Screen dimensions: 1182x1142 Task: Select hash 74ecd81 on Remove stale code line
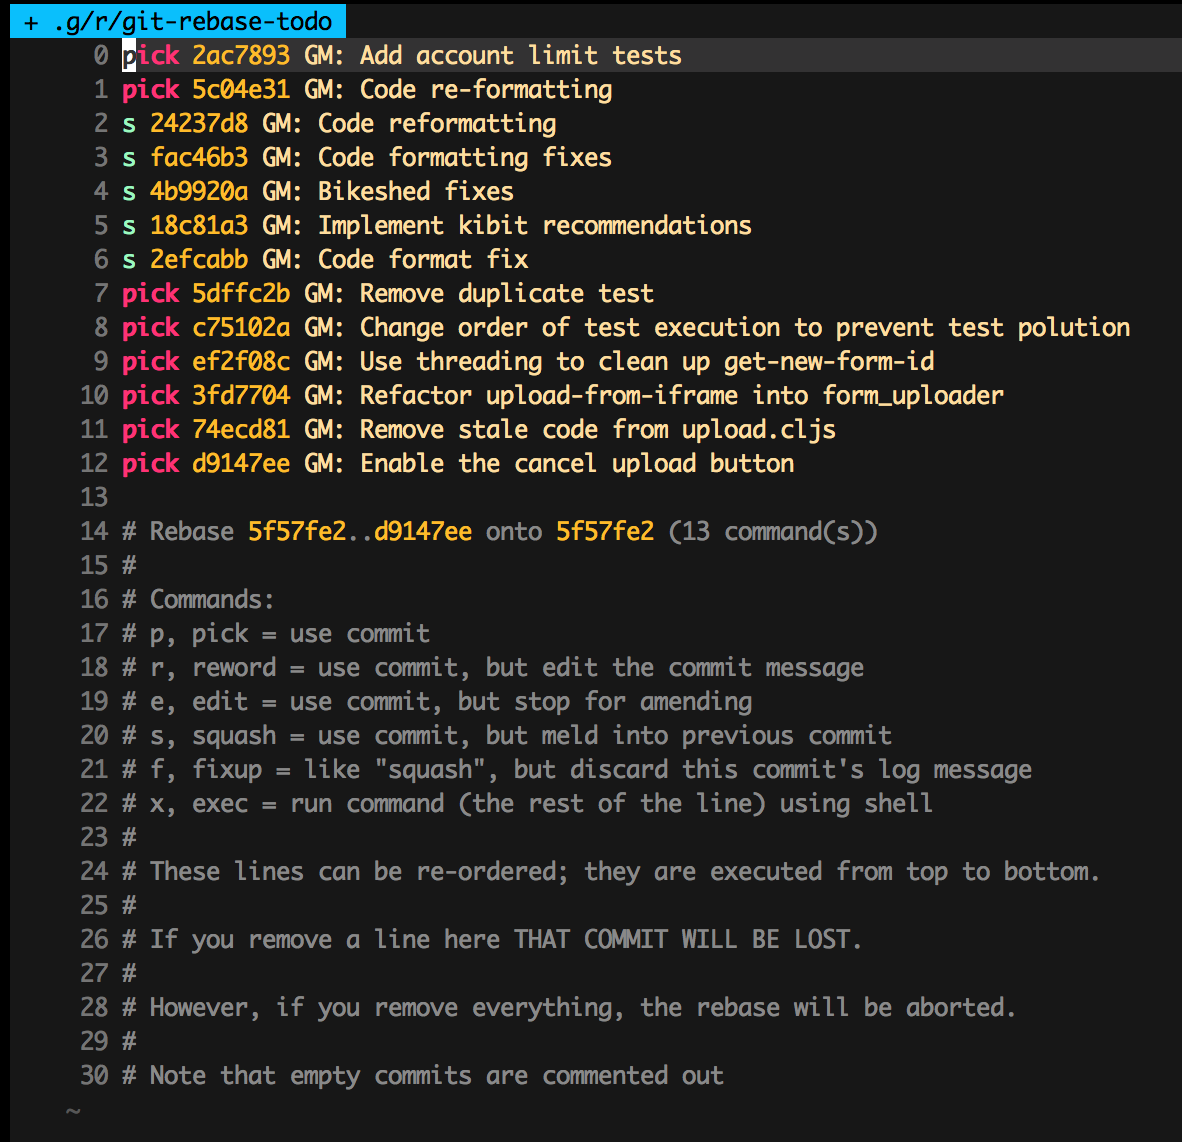240,429
